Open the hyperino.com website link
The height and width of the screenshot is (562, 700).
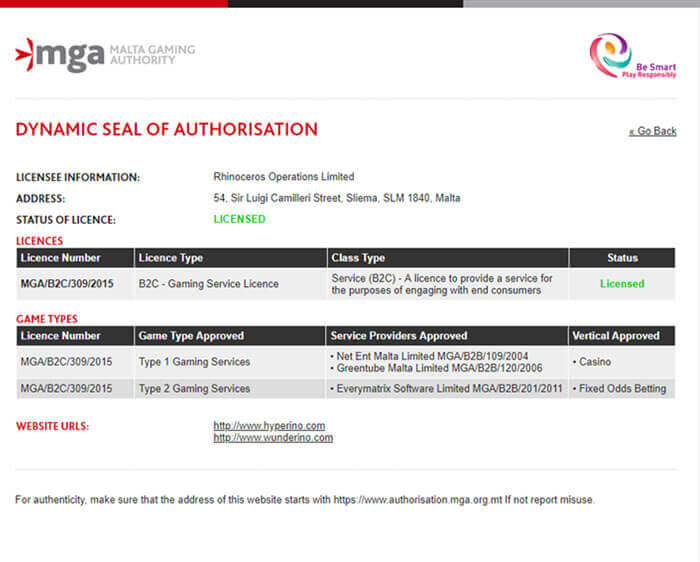click(x=269, y=425)
